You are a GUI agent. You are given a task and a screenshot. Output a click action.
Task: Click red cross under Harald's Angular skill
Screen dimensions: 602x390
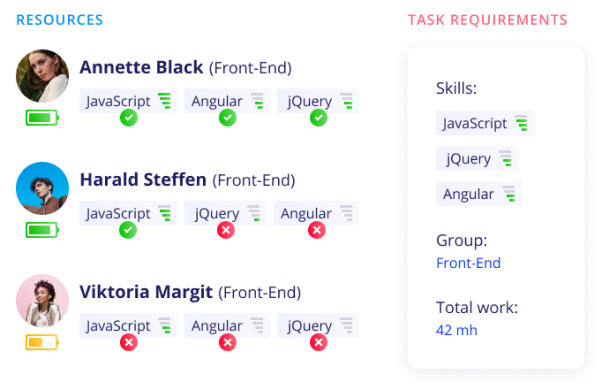tap(317, 230)
